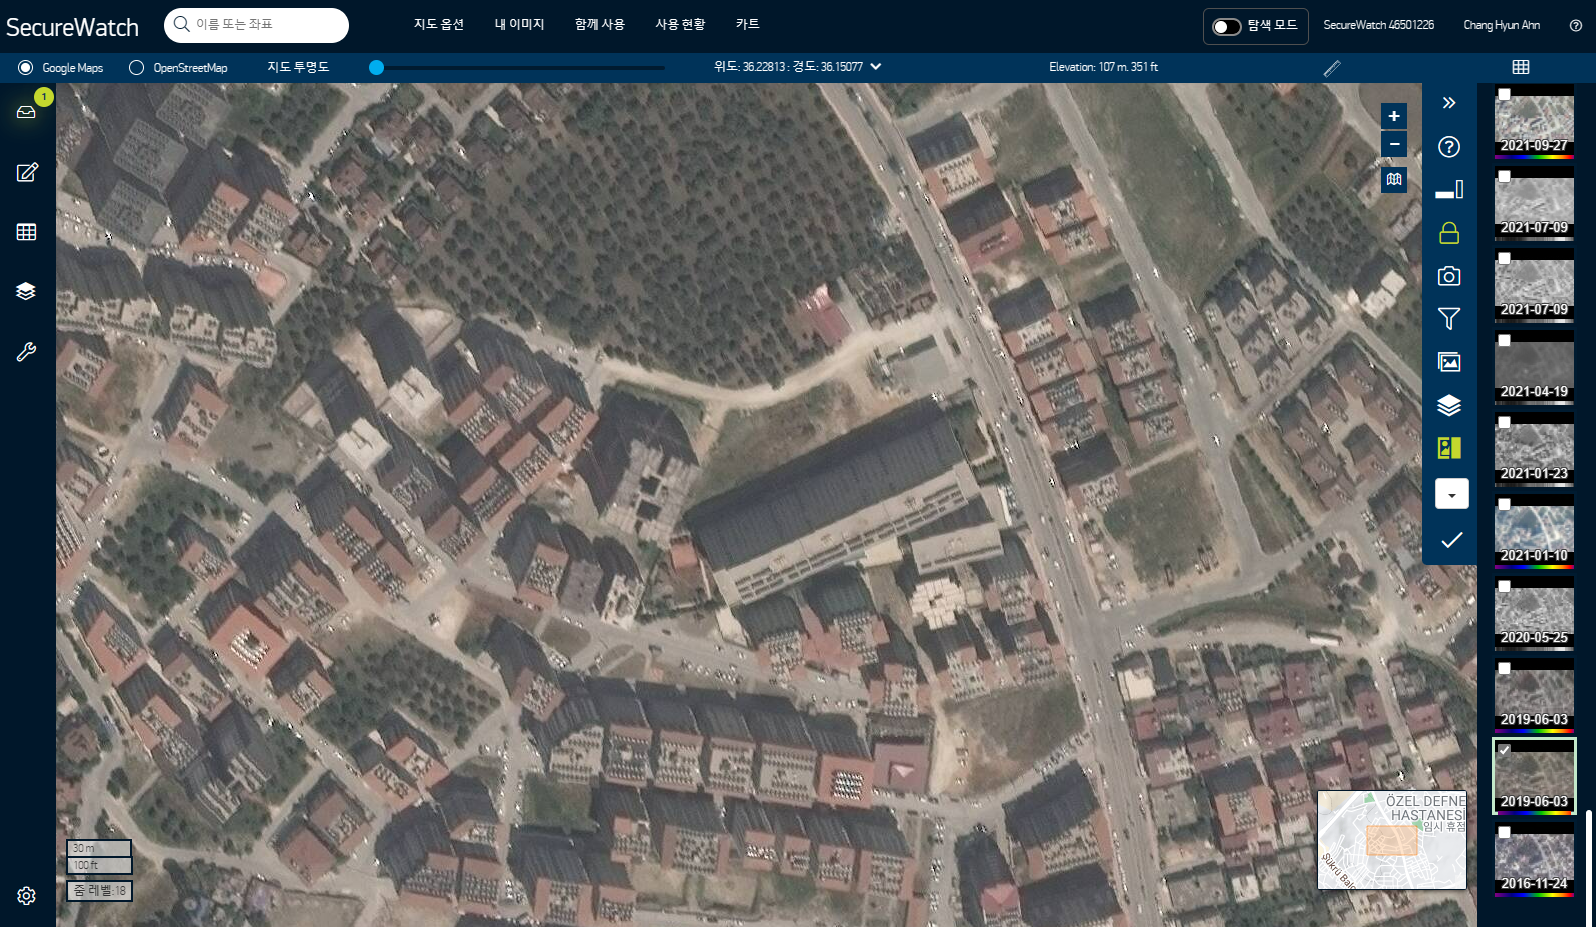The width and height of the screenshot is (1596, 927).
Task: Open the filter funnel icon
Action: coord(1449,319)
